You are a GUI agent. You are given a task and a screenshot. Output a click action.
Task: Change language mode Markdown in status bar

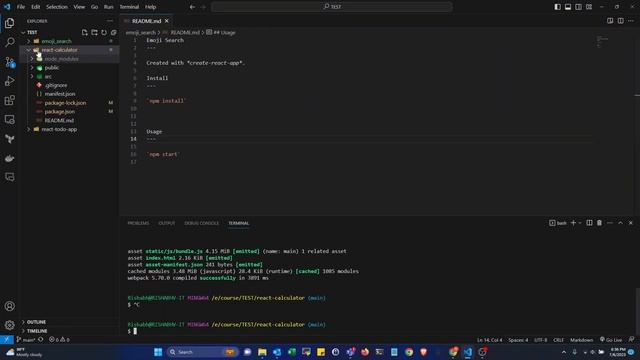581,340
